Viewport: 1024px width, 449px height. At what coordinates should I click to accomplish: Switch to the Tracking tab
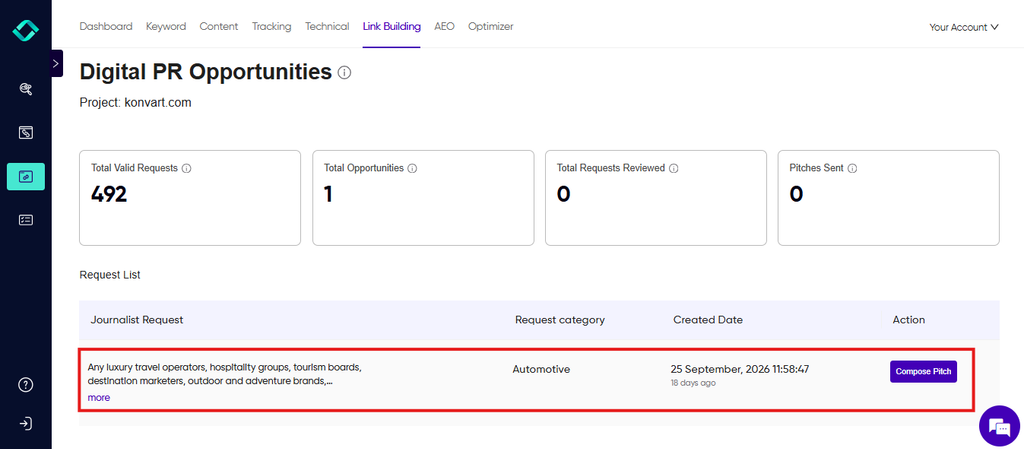tap(272, 27)
